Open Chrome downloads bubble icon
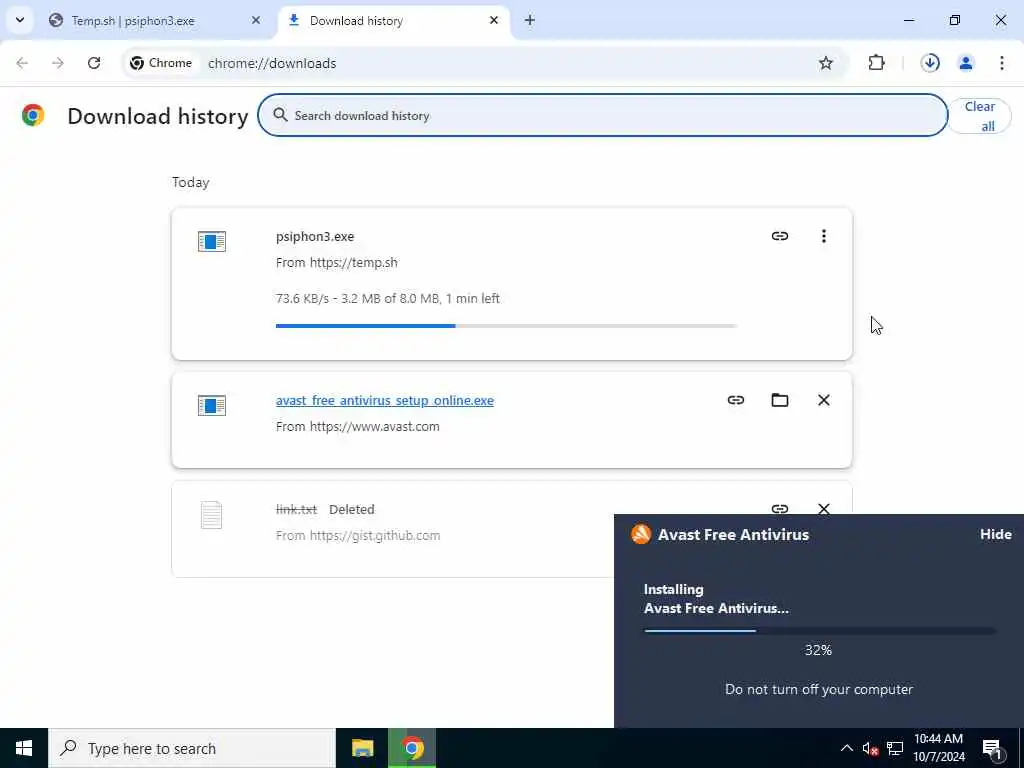 [930, 63]
